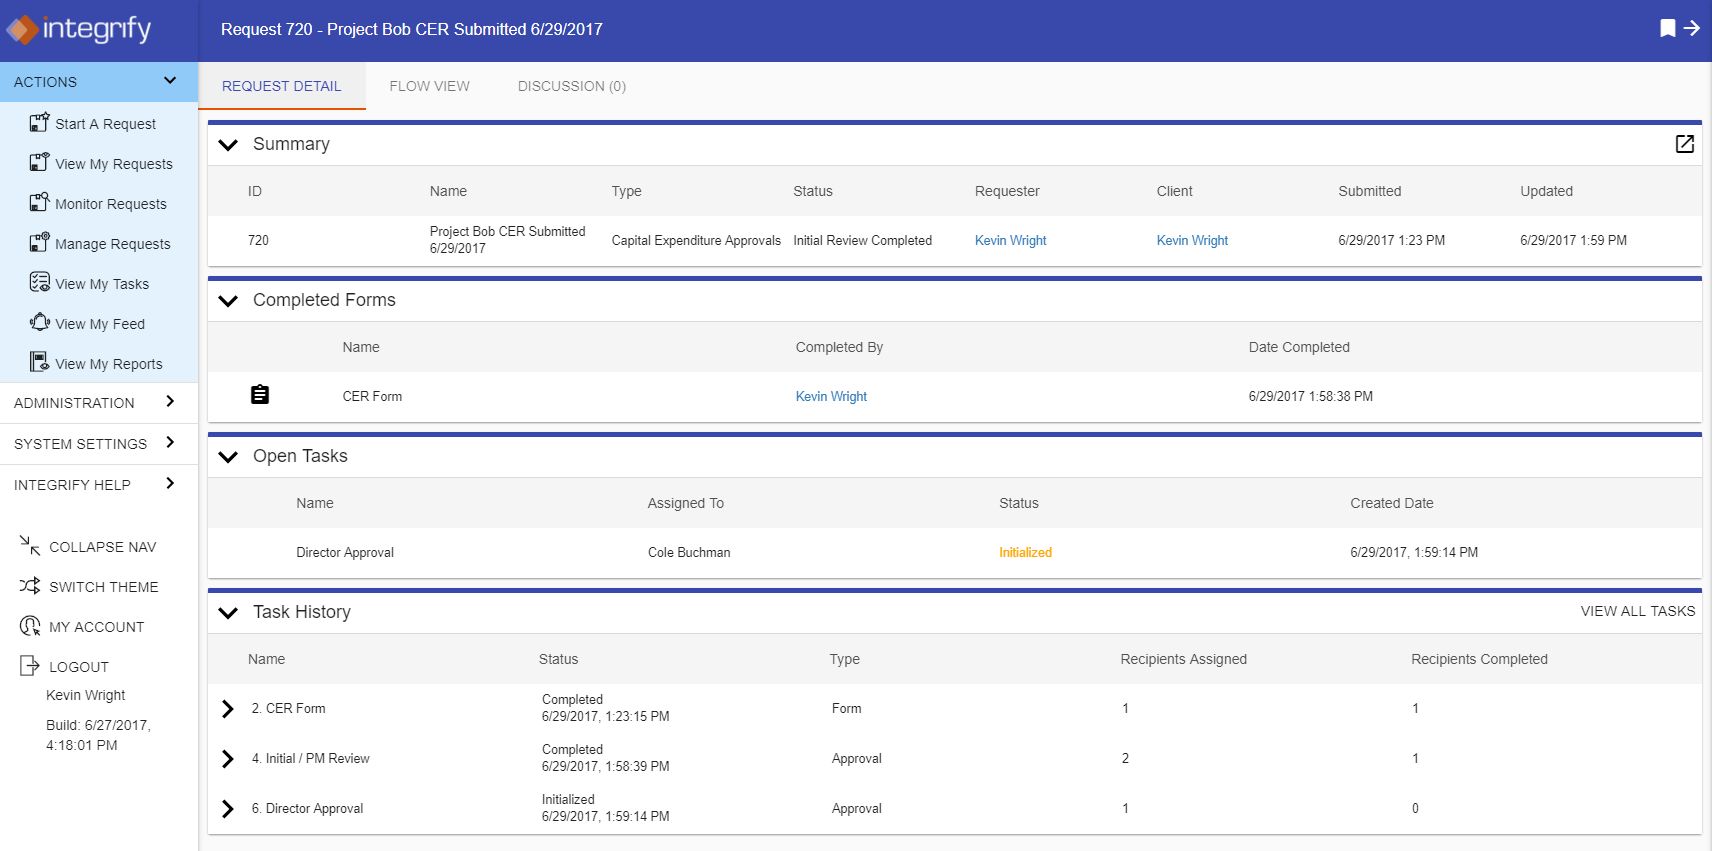Screen dimensions: 1712x851
Task: Open the Discussion (0) tab
Action: [571, 86]
